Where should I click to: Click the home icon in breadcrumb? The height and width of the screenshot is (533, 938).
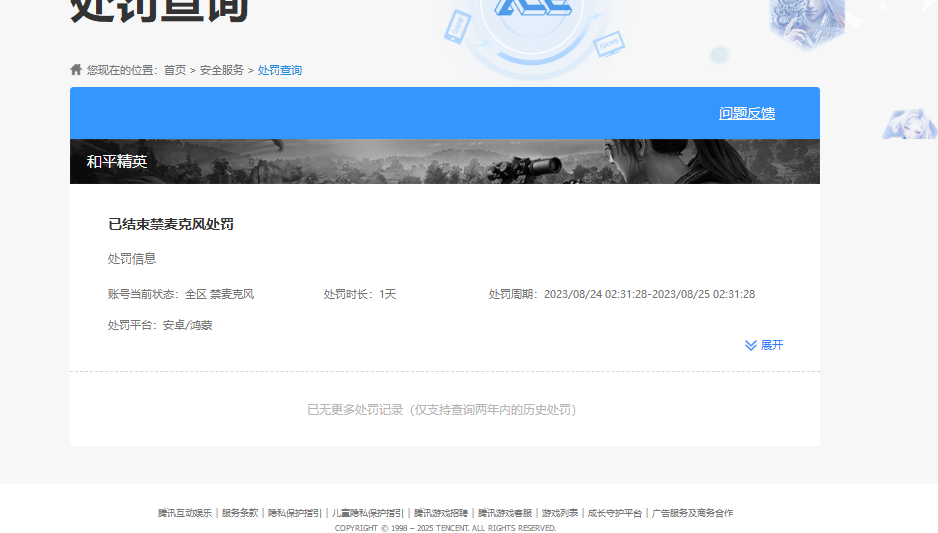tap(76, 70)
